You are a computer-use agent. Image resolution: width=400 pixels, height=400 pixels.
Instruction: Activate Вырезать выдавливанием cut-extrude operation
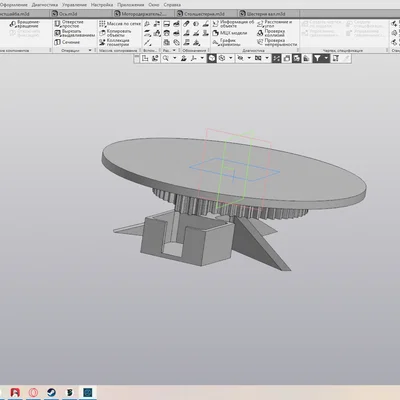(74, 33)
